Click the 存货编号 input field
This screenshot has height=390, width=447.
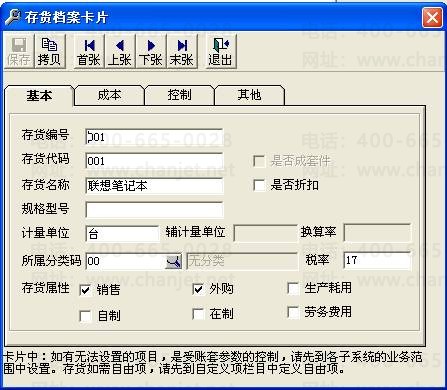pyautogui.click(x=154, y=137)
